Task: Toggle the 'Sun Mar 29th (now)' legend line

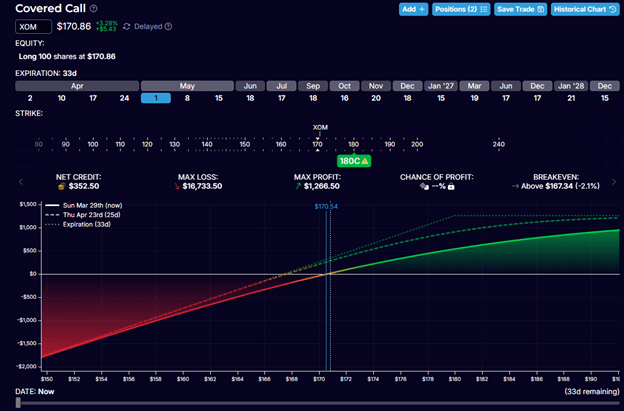Action: (x=84, y=206)
